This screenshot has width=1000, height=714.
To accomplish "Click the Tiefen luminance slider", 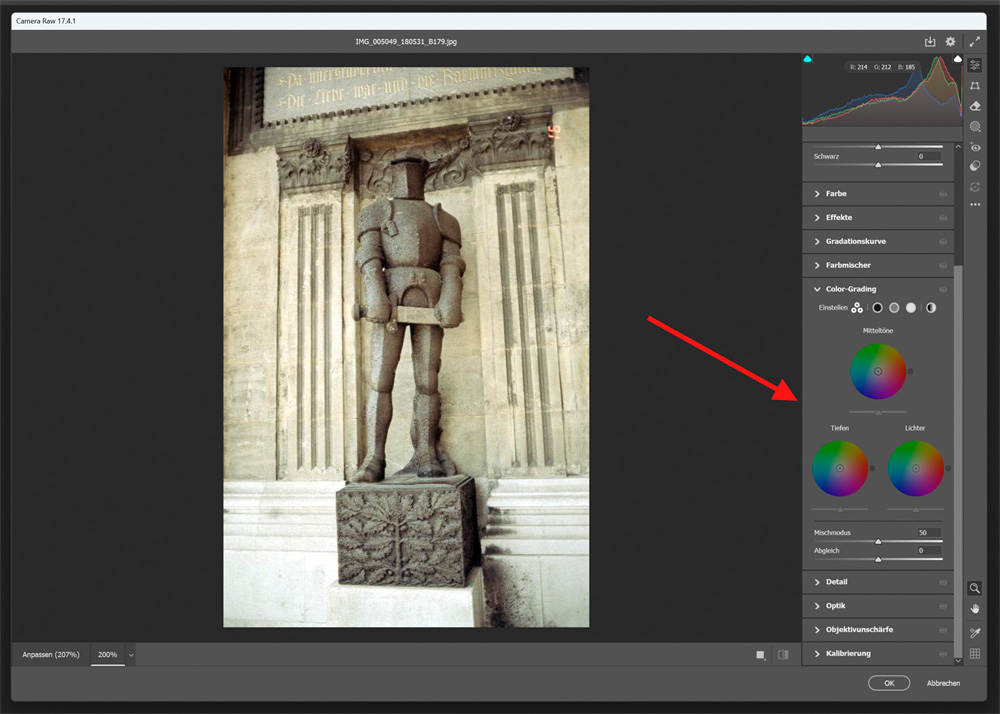I will 839,509.
